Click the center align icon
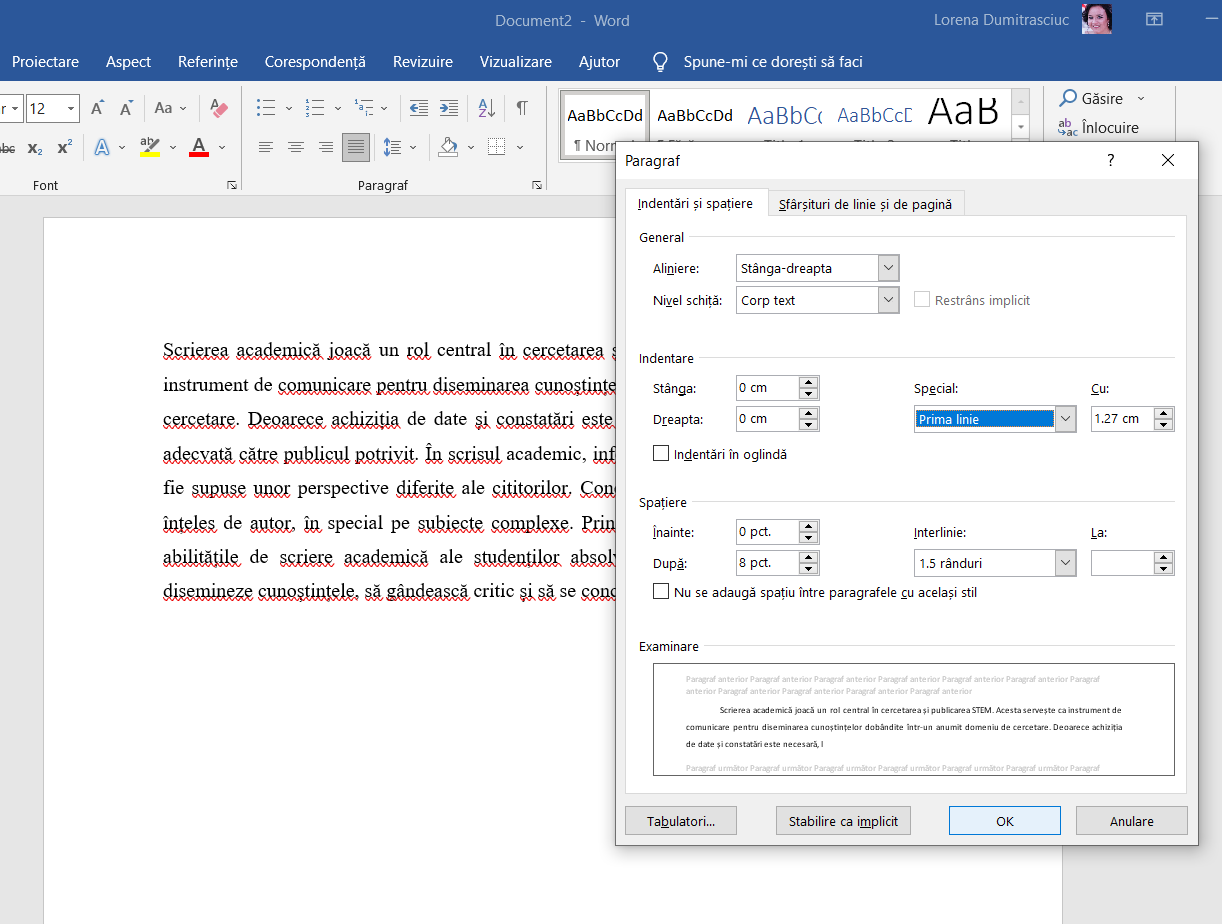 click(x=296, y=147)
